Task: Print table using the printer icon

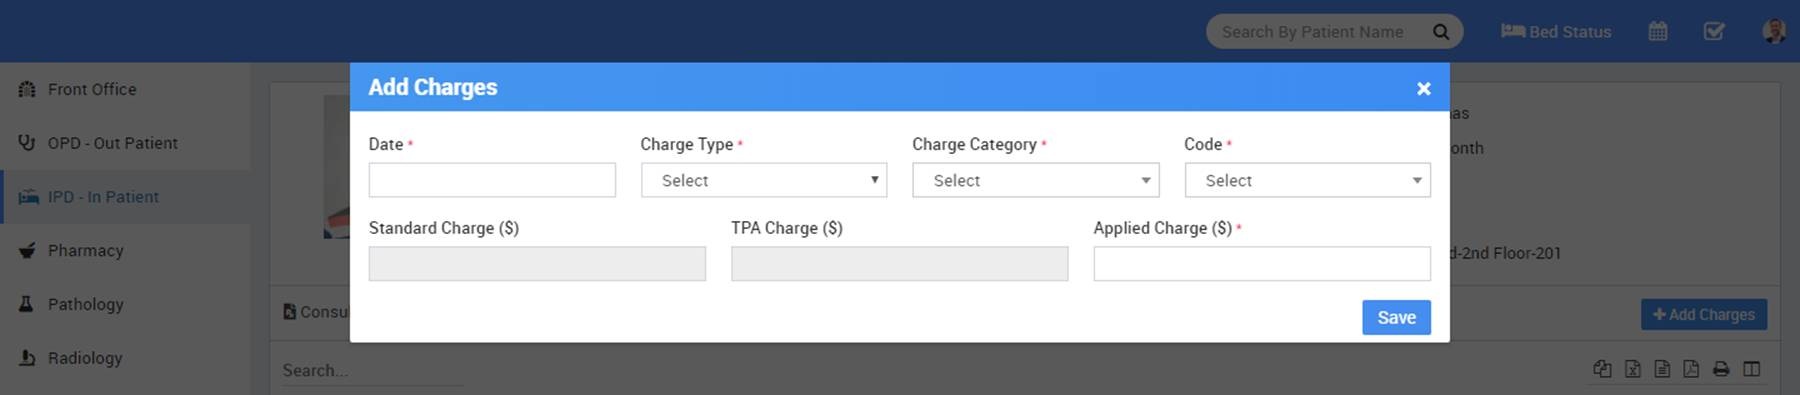Action: click(1721, 369)
